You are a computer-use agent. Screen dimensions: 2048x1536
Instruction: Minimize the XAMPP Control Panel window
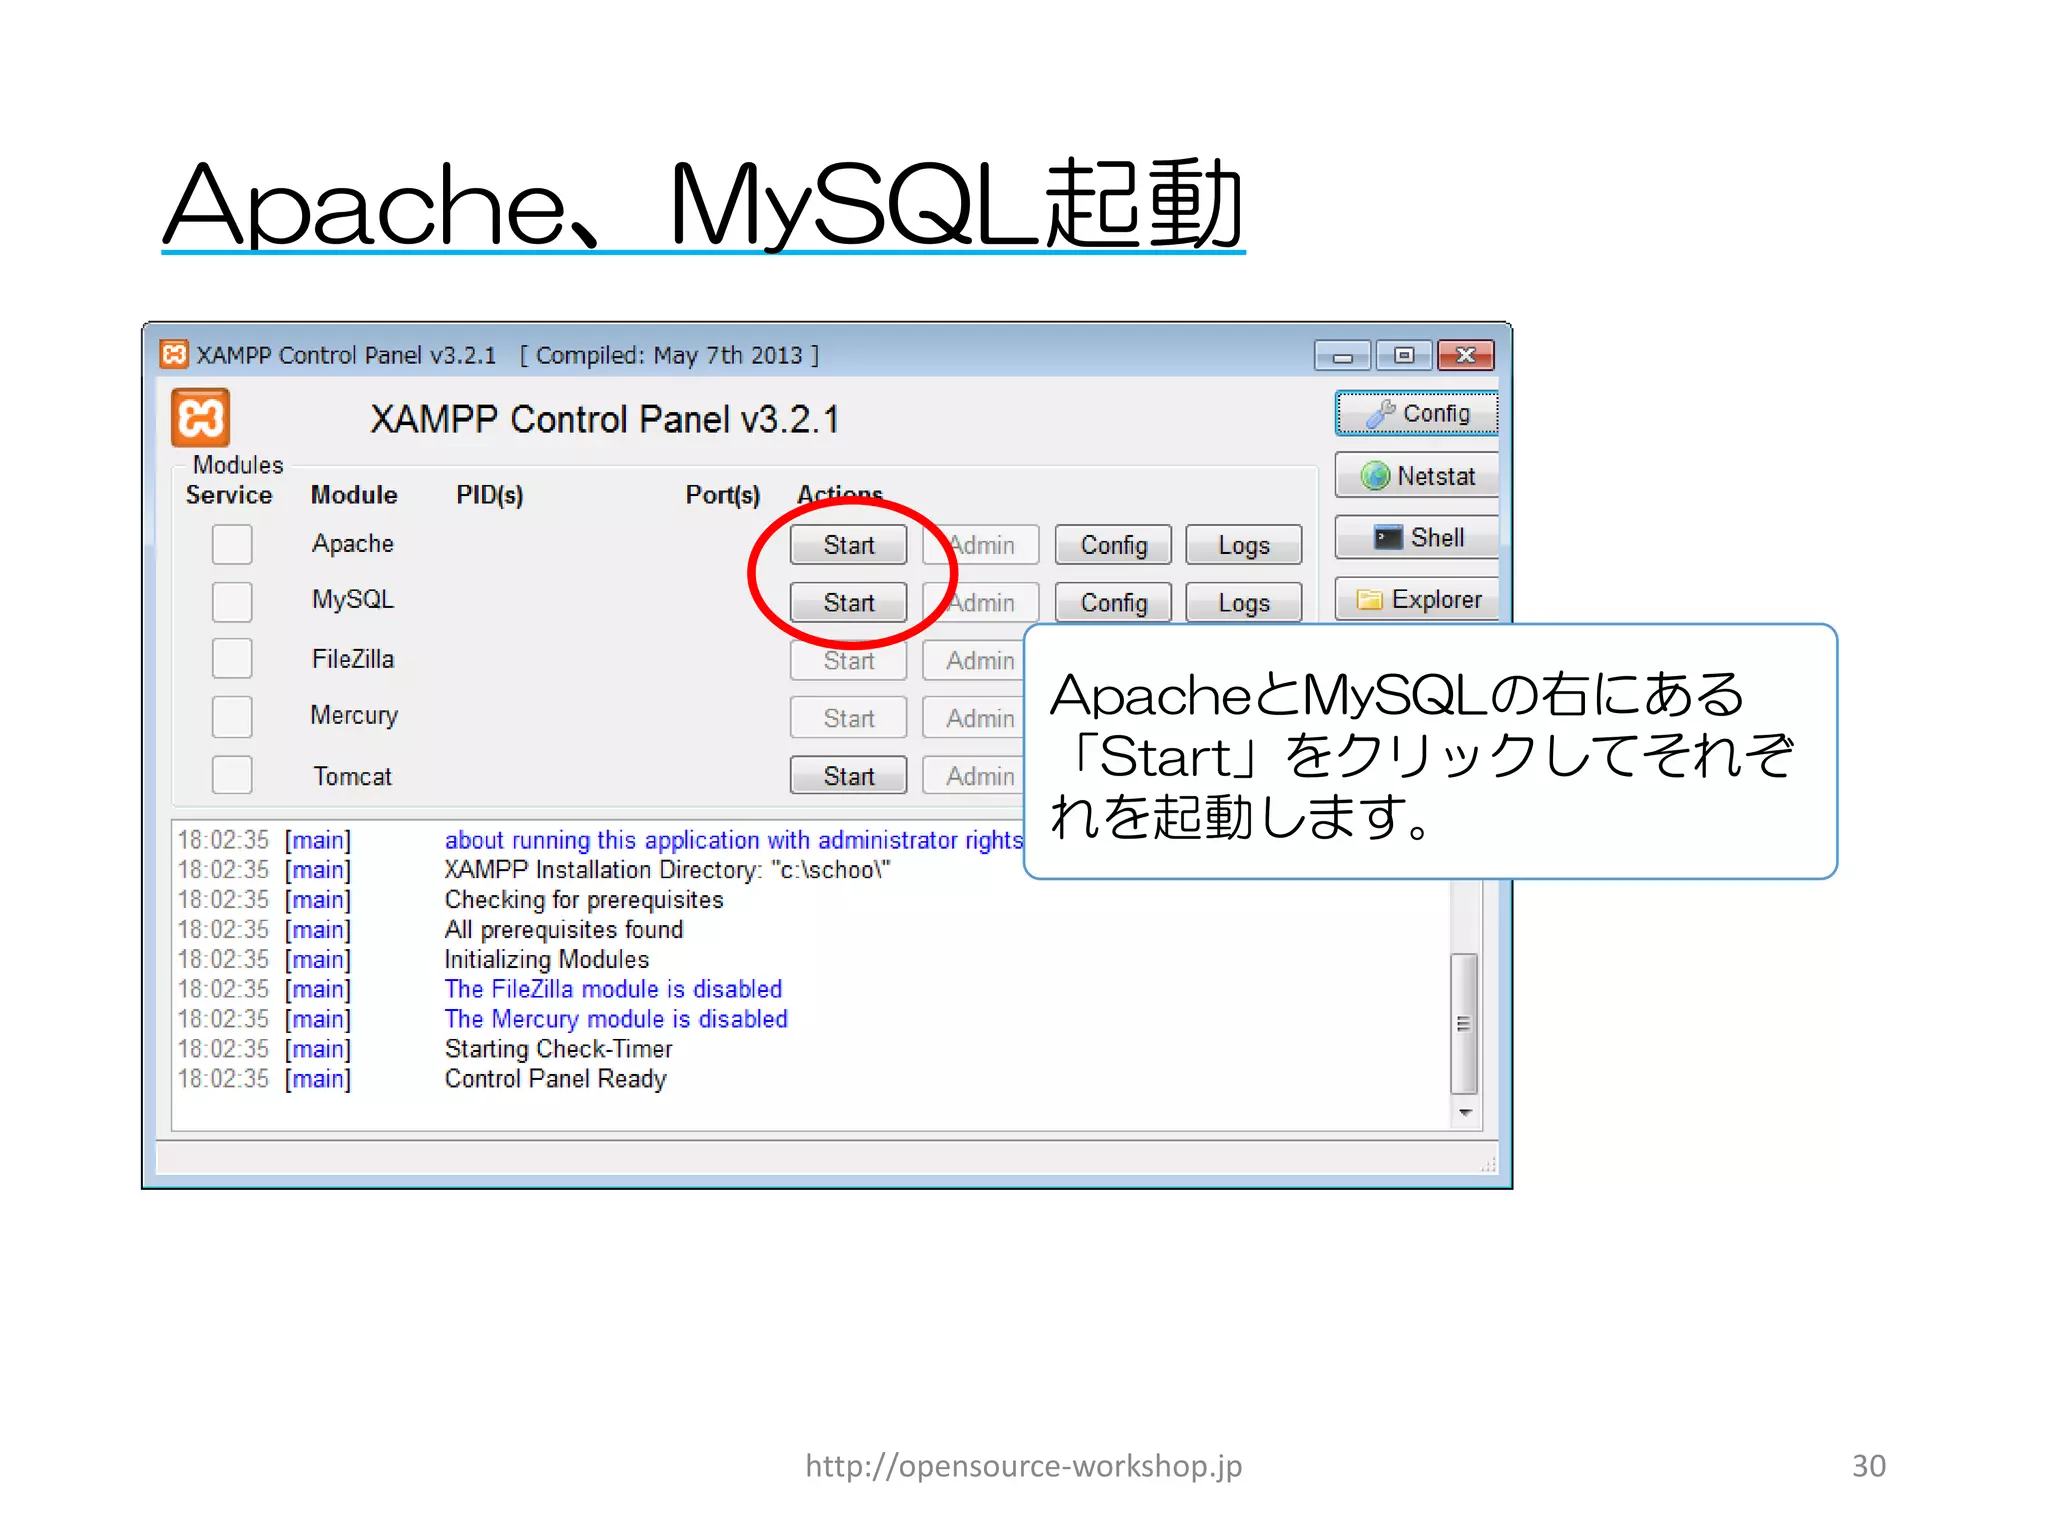(1343, 356)
